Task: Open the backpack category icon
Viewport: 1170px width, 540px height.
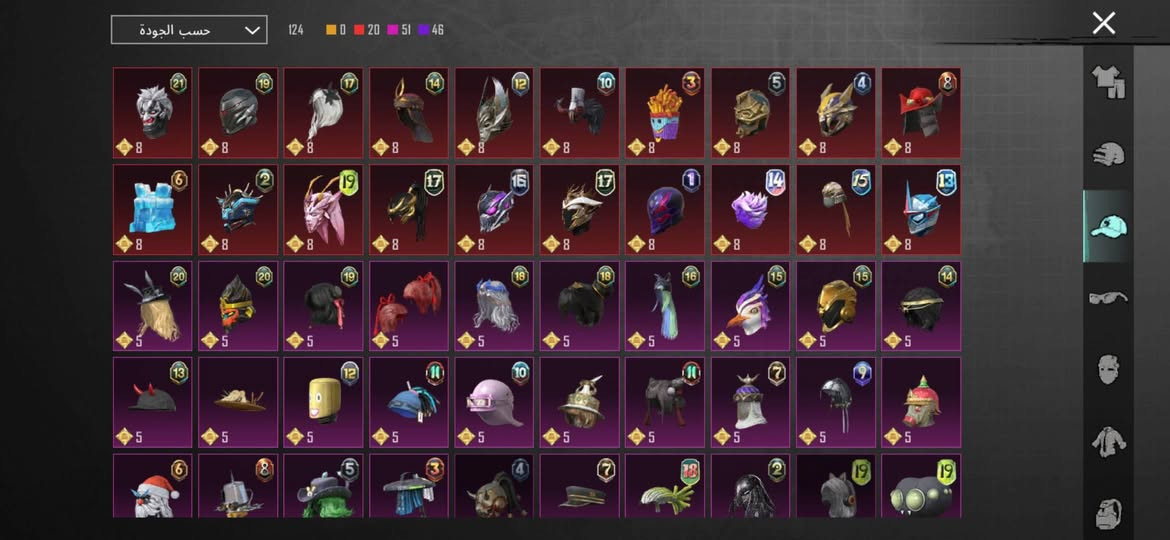Action: (1108, 514)
